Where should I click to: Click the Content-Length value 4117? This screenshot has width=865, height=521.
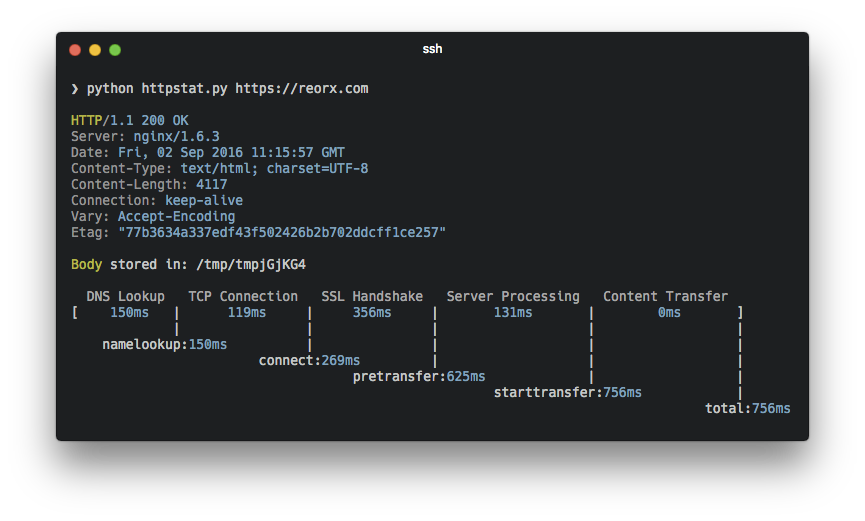[212, 184]
